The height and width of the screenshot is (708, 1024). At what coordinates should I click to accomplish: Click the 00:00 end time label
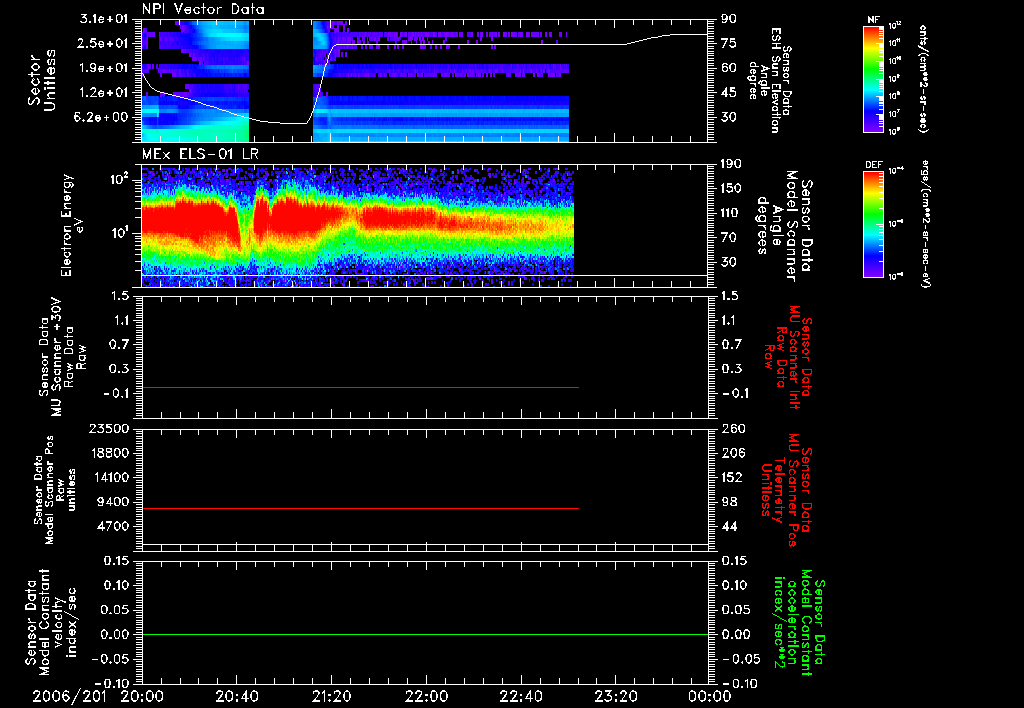tap(710, 696)
